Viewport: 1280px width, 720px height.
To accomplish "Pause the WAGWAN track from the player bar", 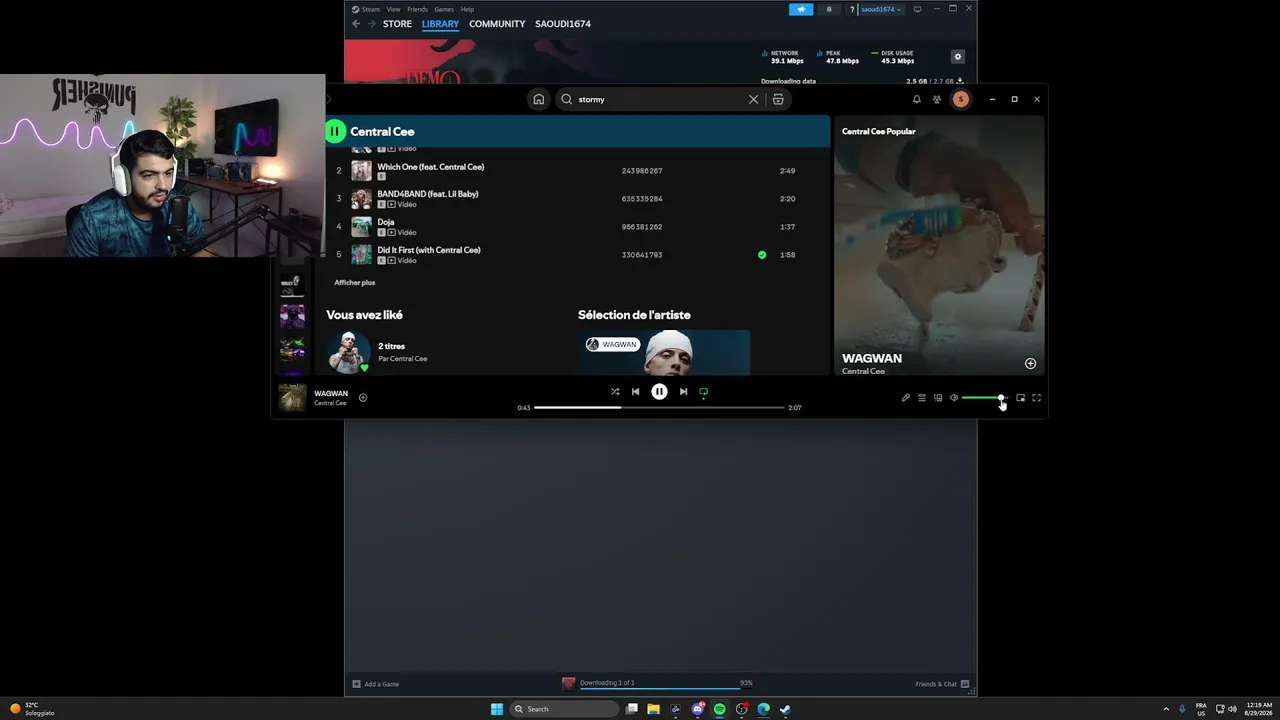I will [659, 392].
